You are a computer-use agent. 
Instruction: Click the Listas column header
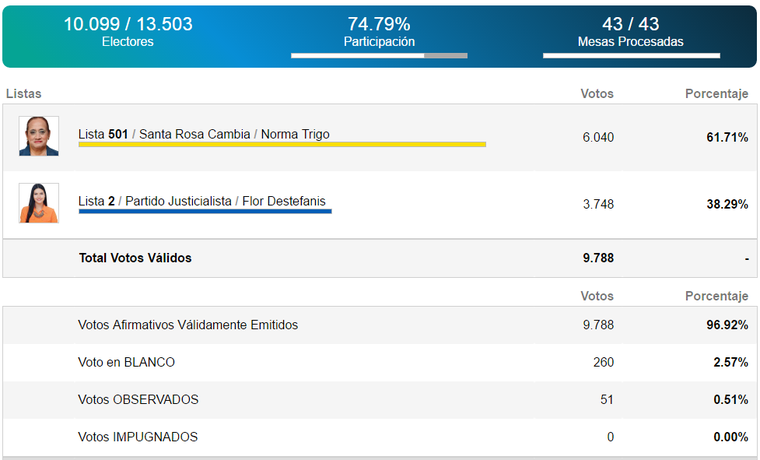tap(24, 94)
